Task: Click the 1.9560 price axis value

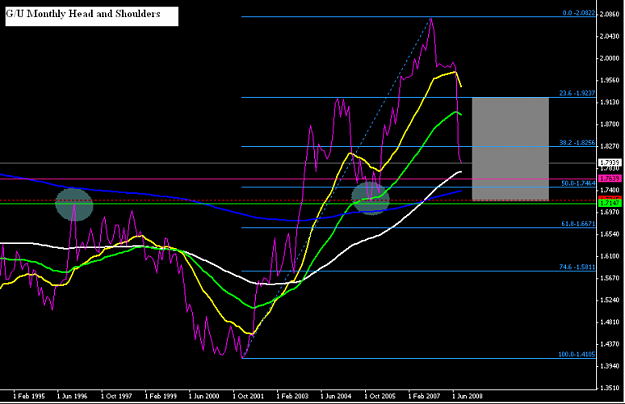Action: click(609, 80)
